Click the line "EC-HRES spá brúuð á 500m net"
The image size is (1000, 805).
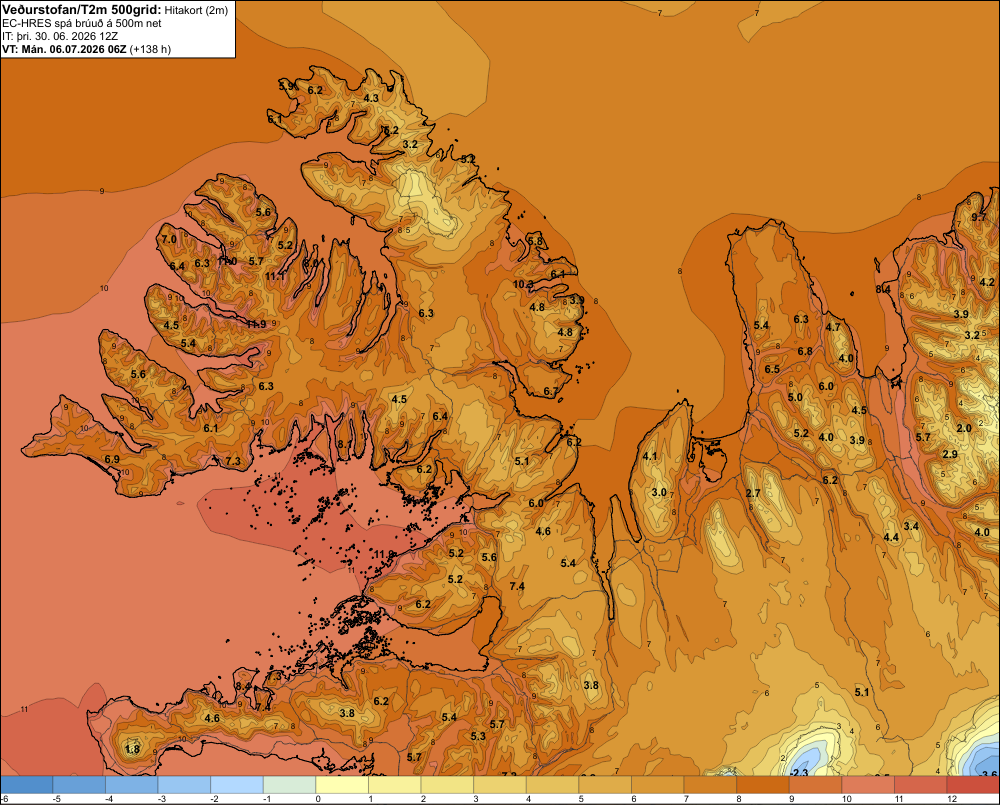82,24
